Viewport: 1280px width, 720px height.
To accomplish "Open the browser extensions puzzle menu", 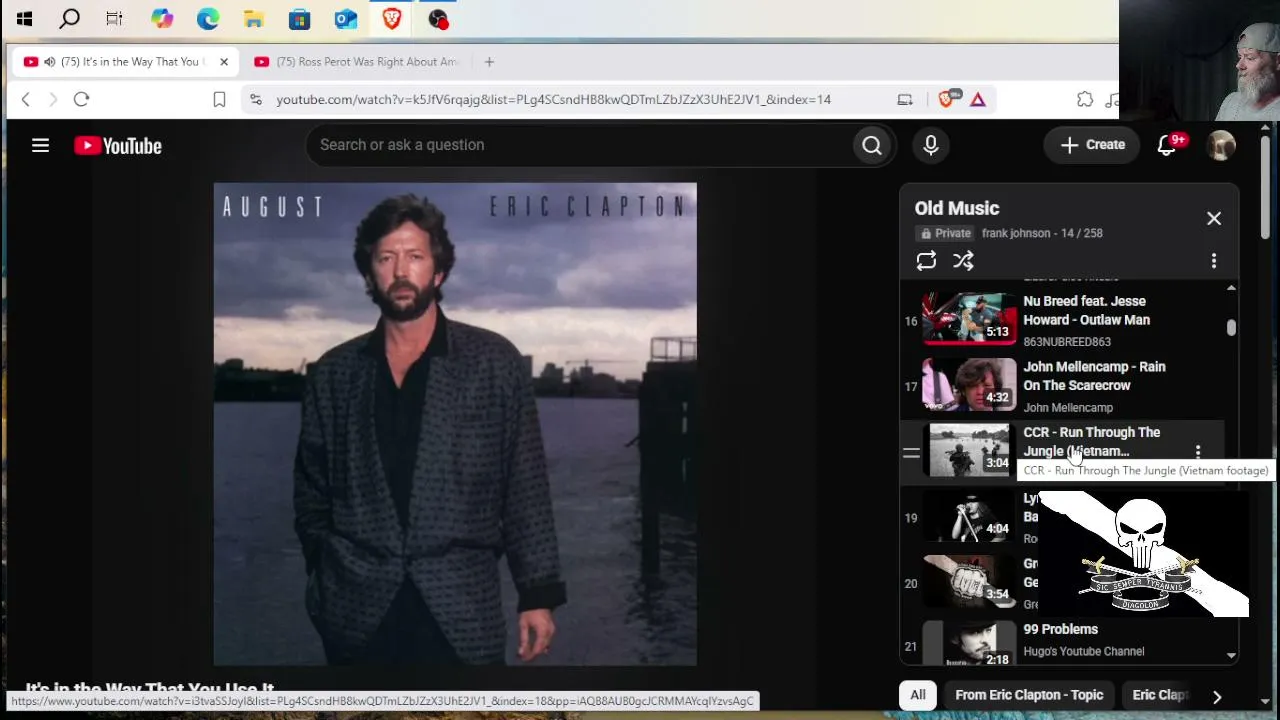I will point(1085,99).
